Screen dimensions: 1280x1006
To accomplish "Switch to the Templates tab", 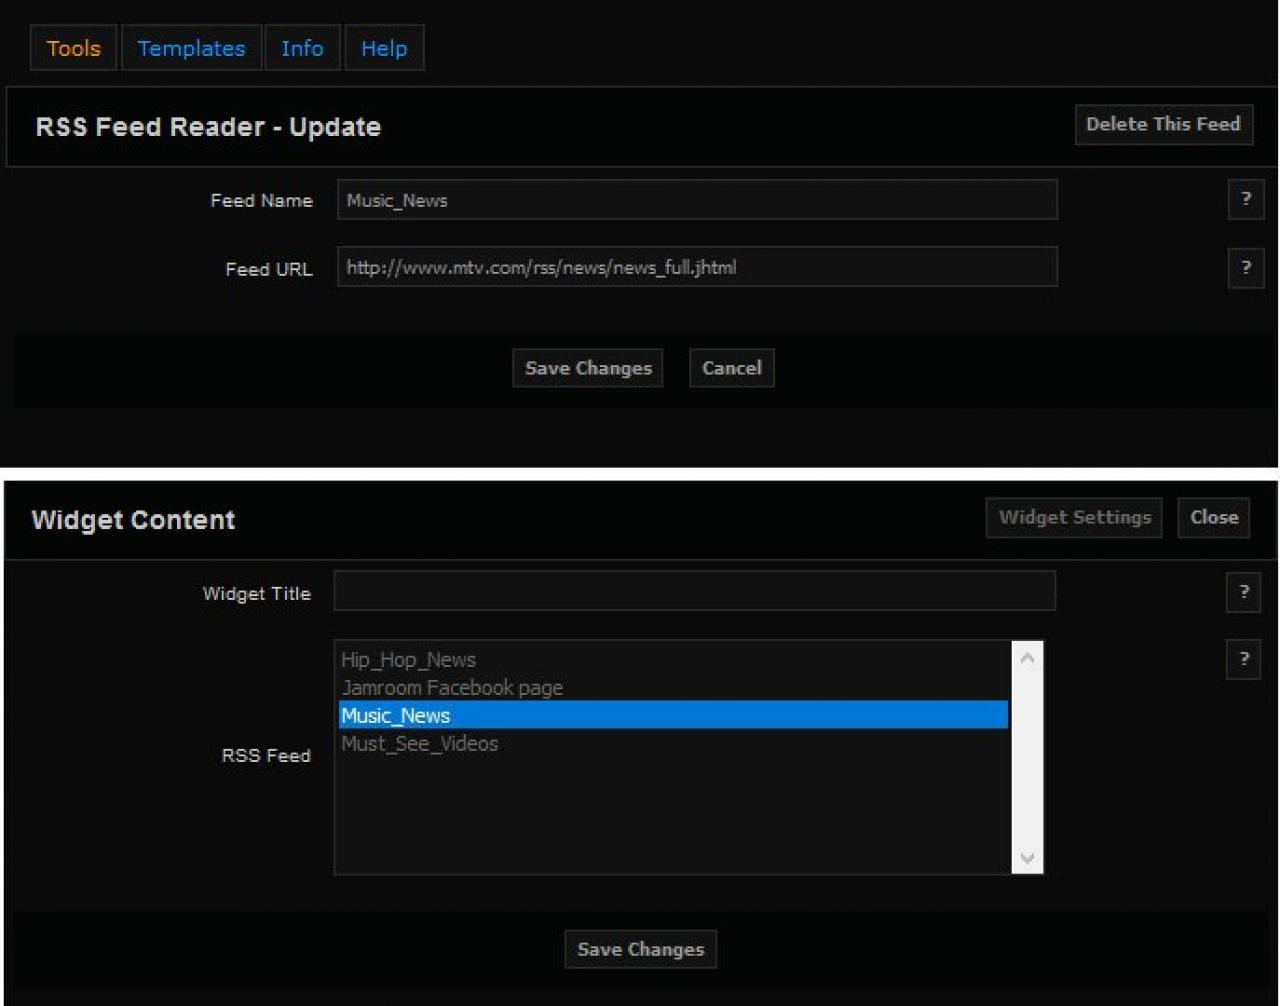I will point(191,48).
